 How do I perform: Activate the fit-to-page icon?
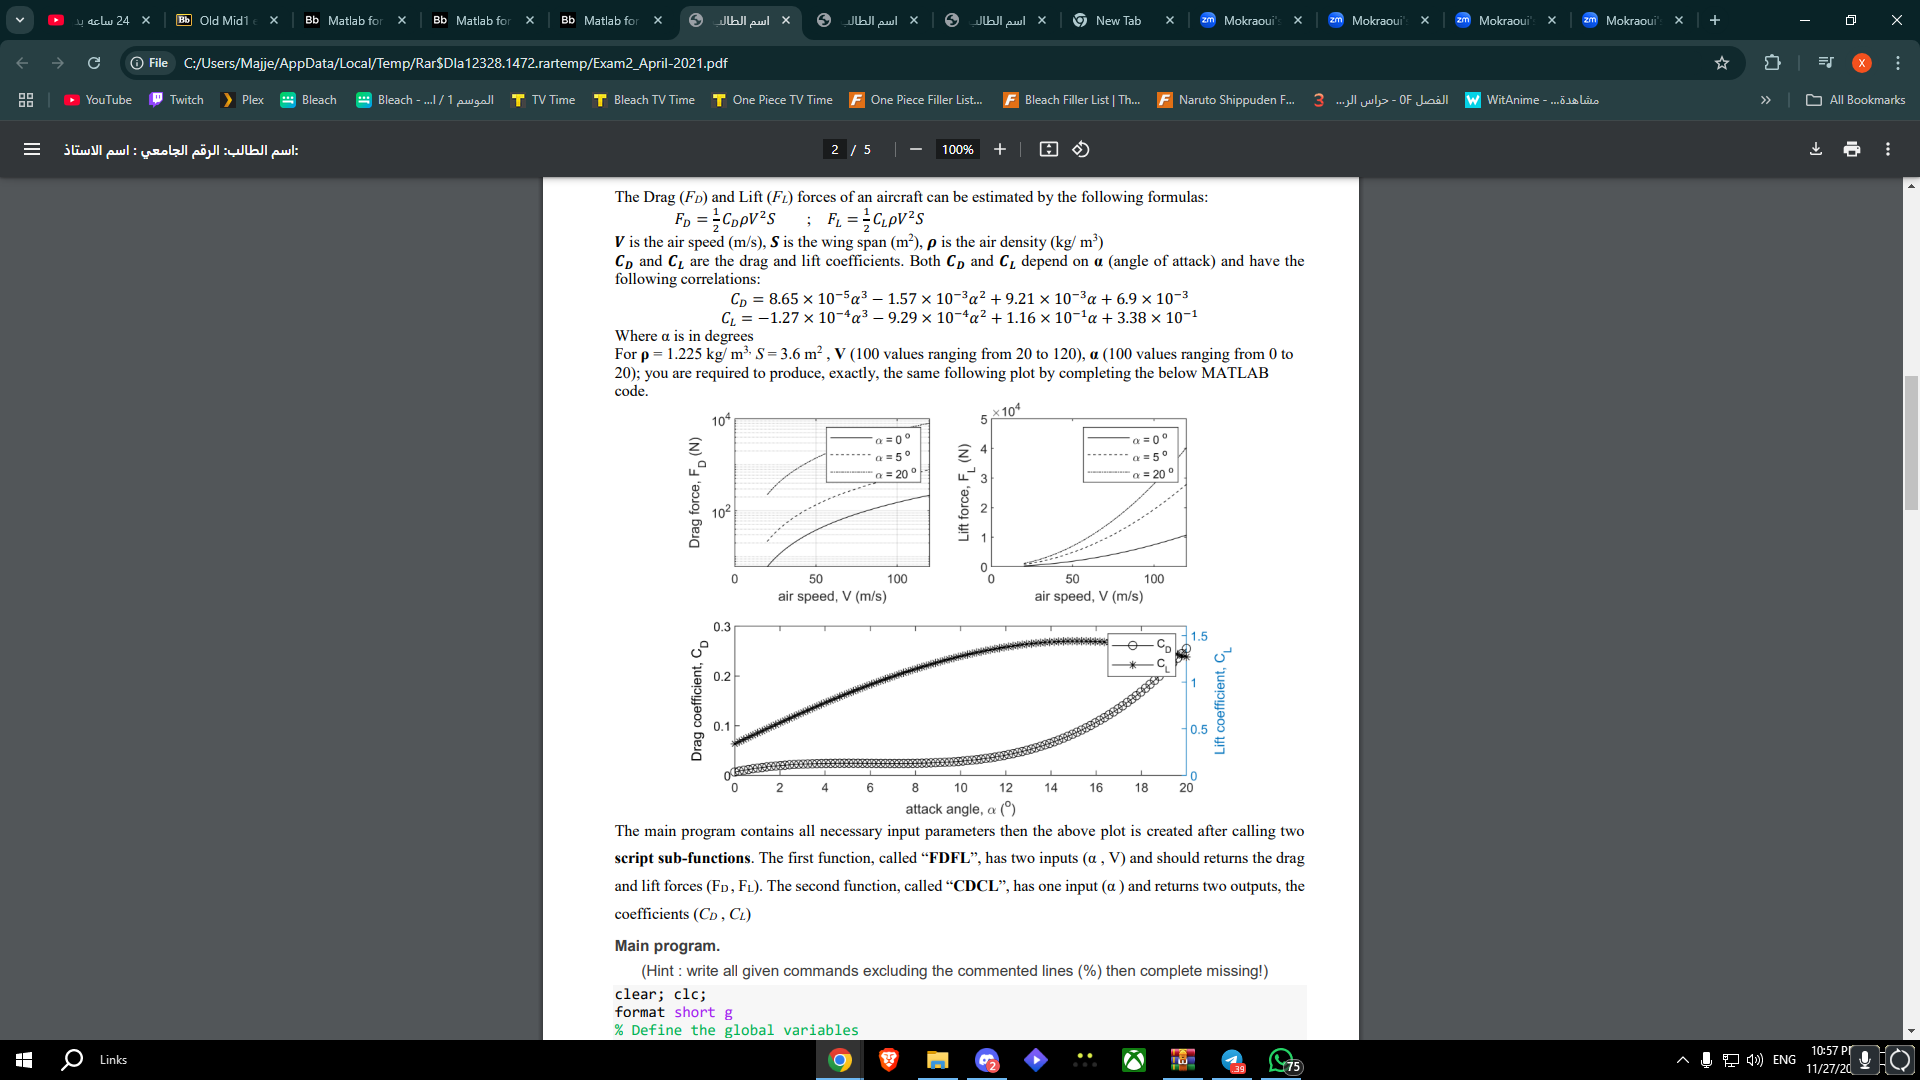point(1048,149)
